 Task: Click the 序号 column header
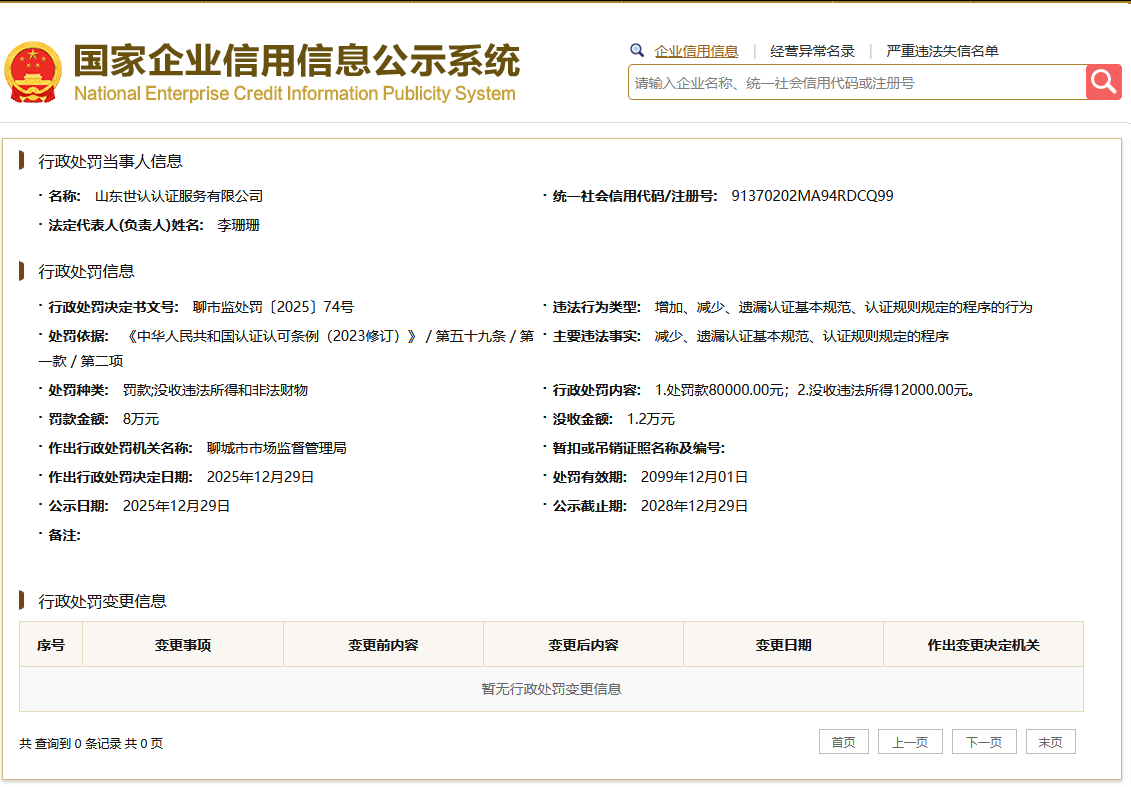point(51,645)
